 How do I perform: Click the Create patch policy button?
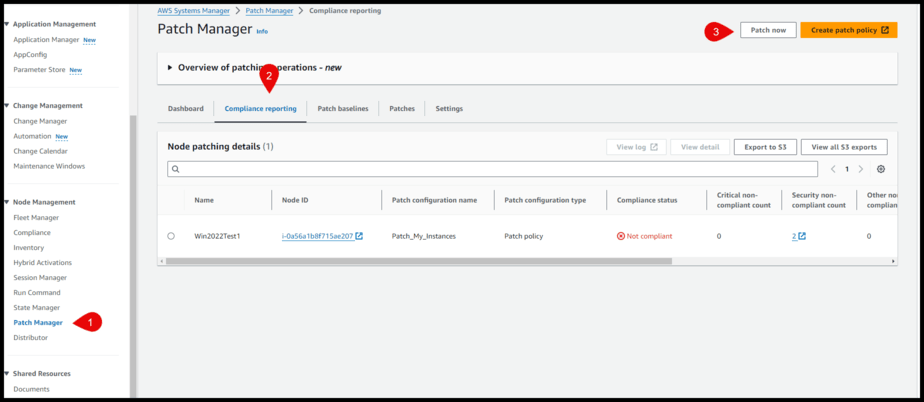pyautogui.click(x=849, y=30)
